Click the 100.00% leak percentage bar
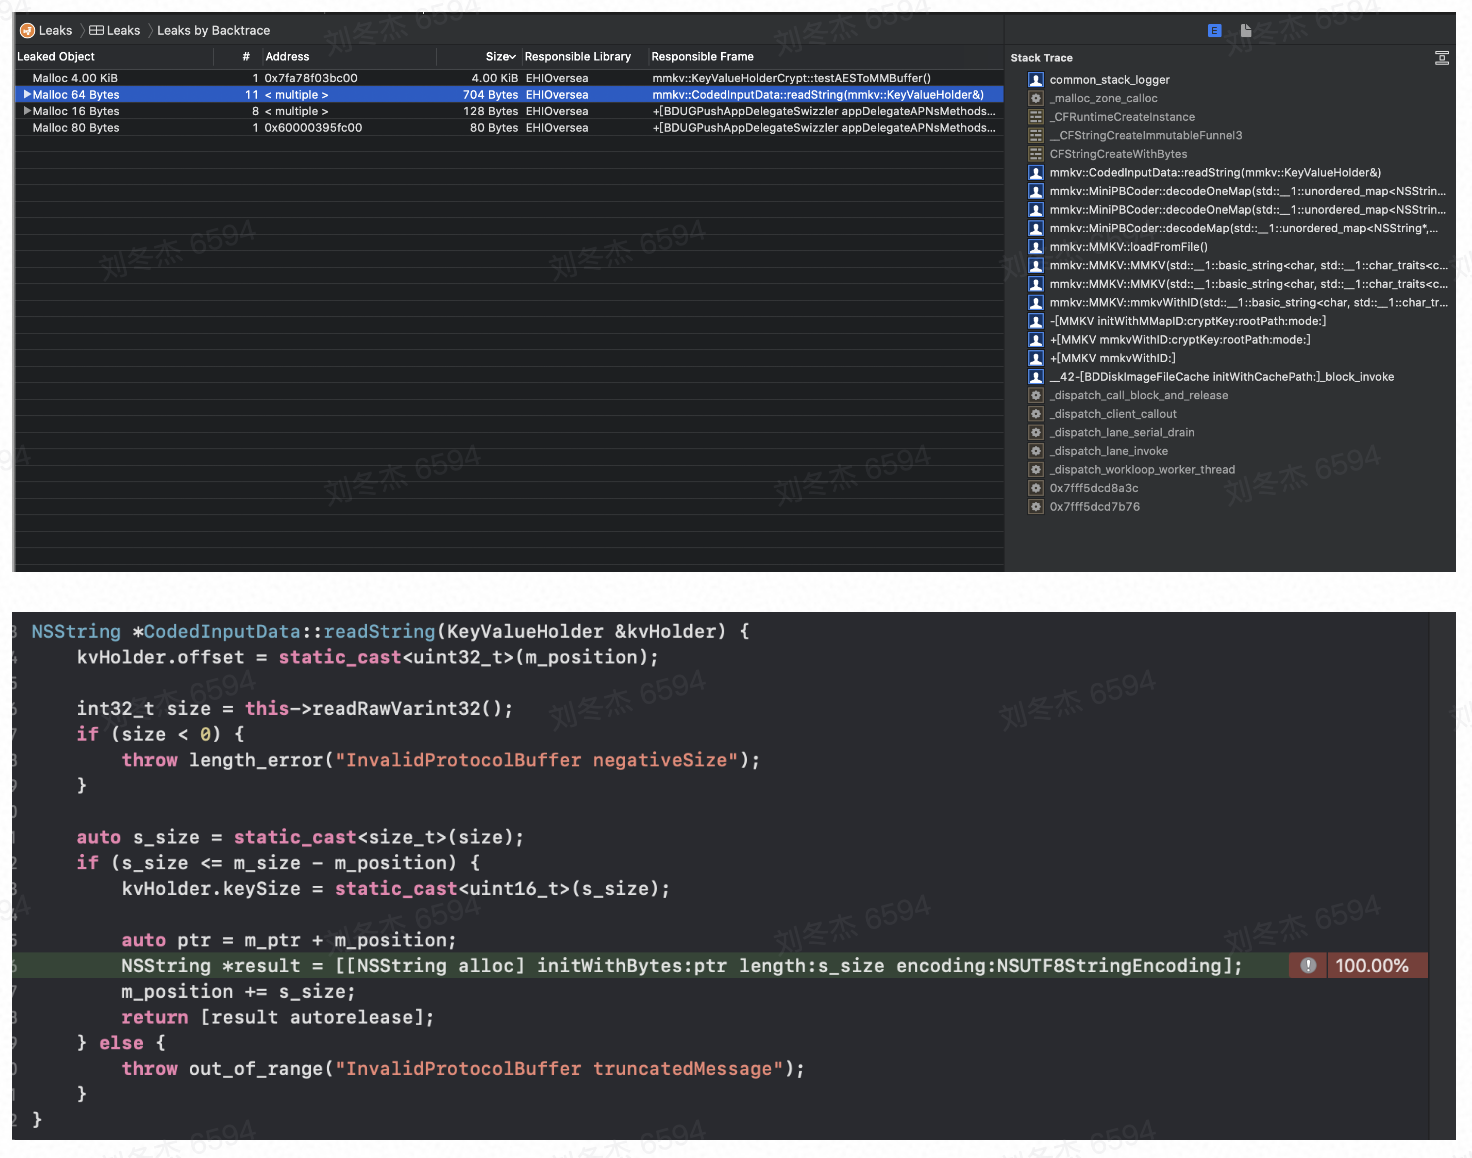 (1375, 965)
